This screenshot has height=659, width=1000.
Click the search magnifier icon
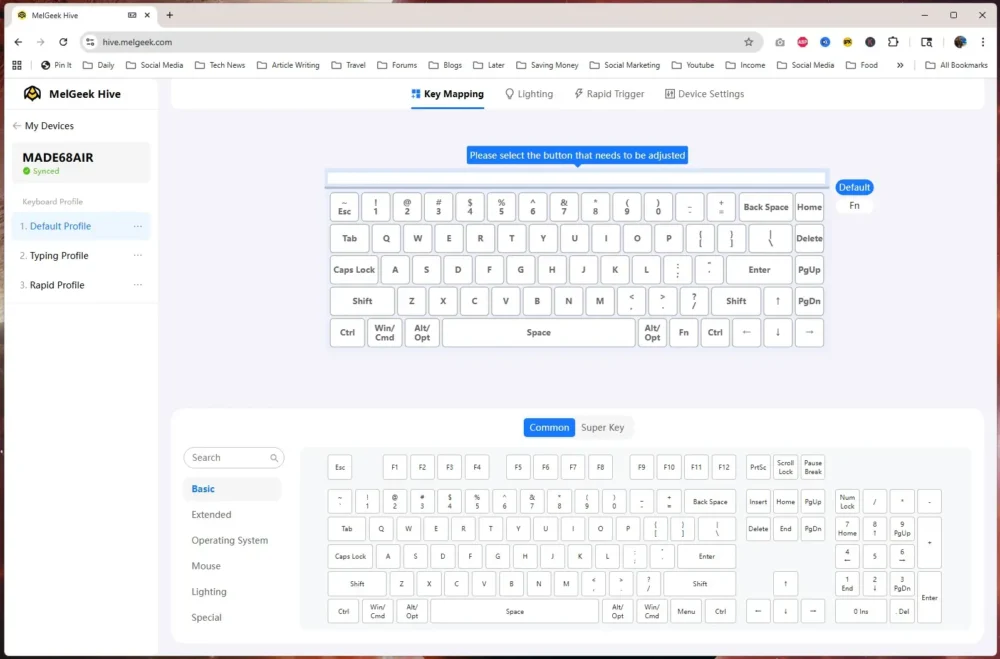pos(274,458)
